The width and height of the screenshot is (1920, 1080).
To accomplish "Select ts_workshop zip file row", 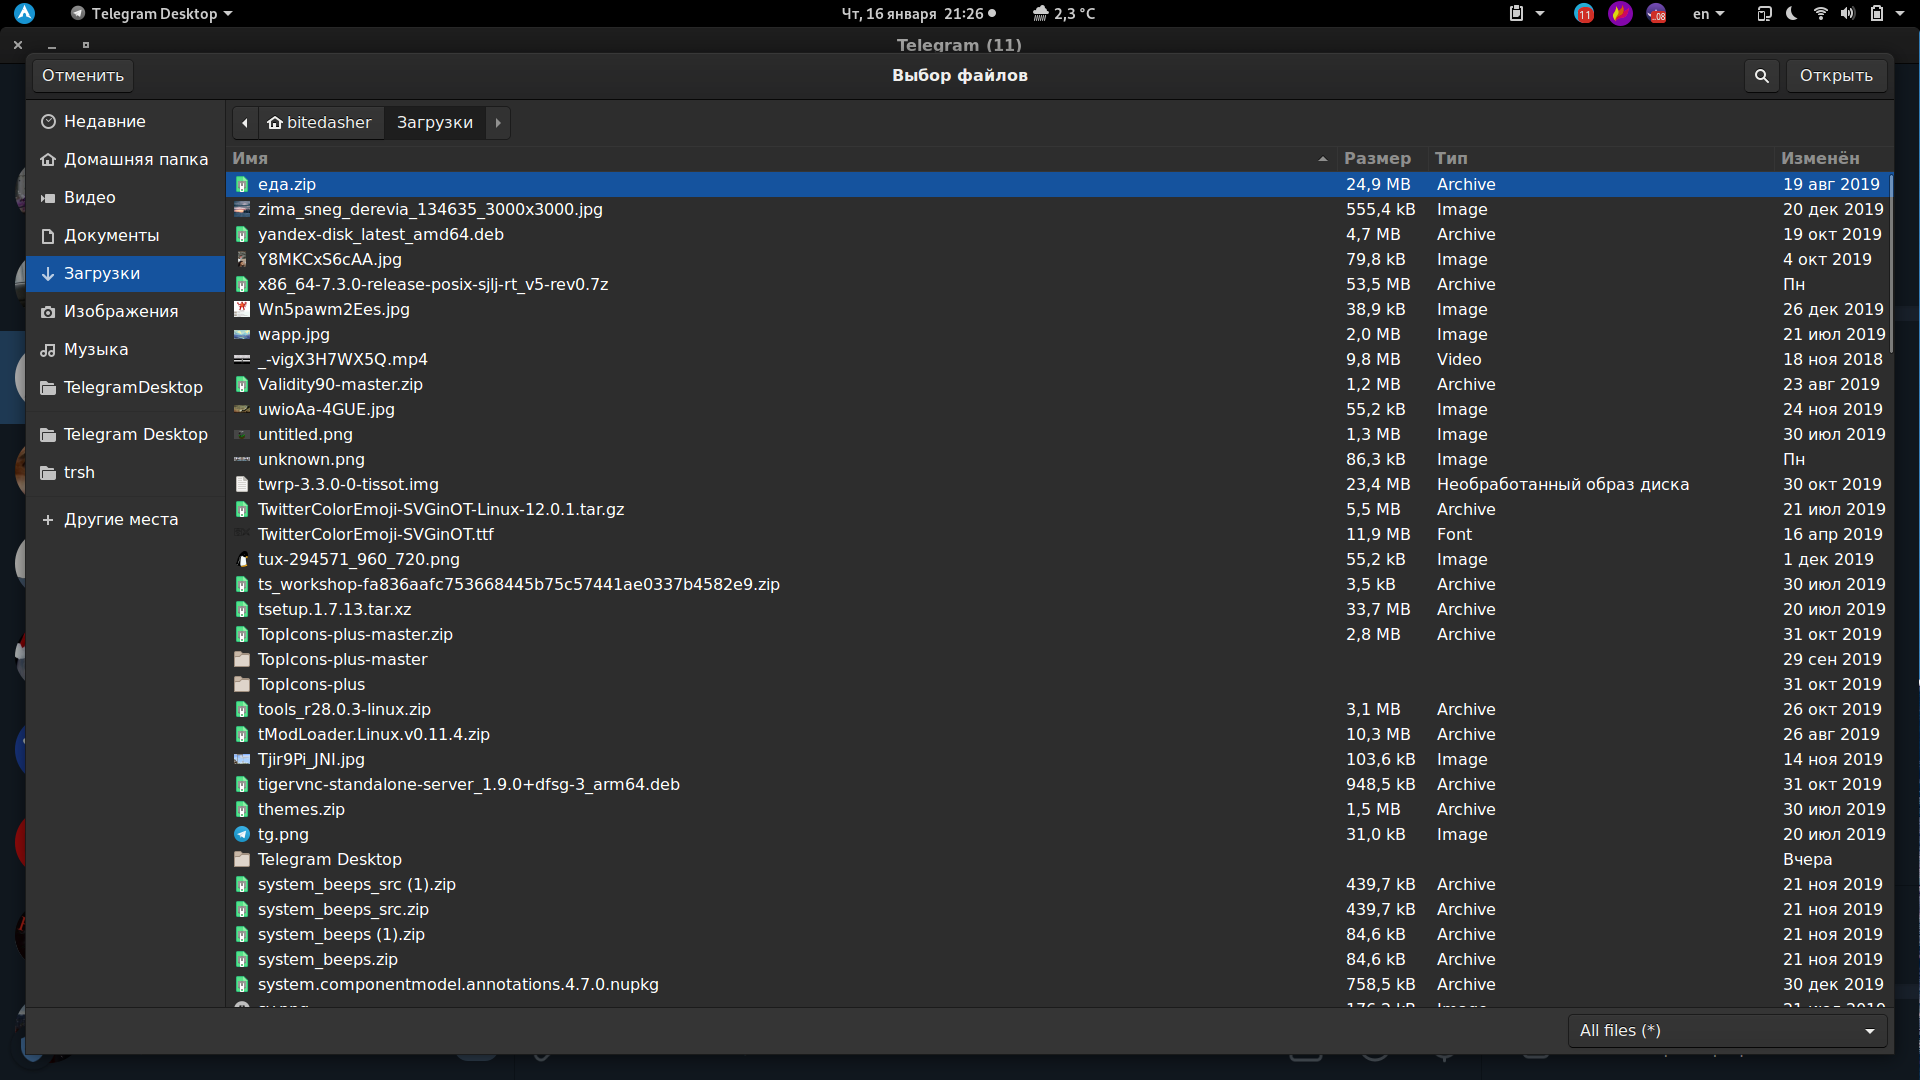I will pyautogui.click(x=1059, y=584).
